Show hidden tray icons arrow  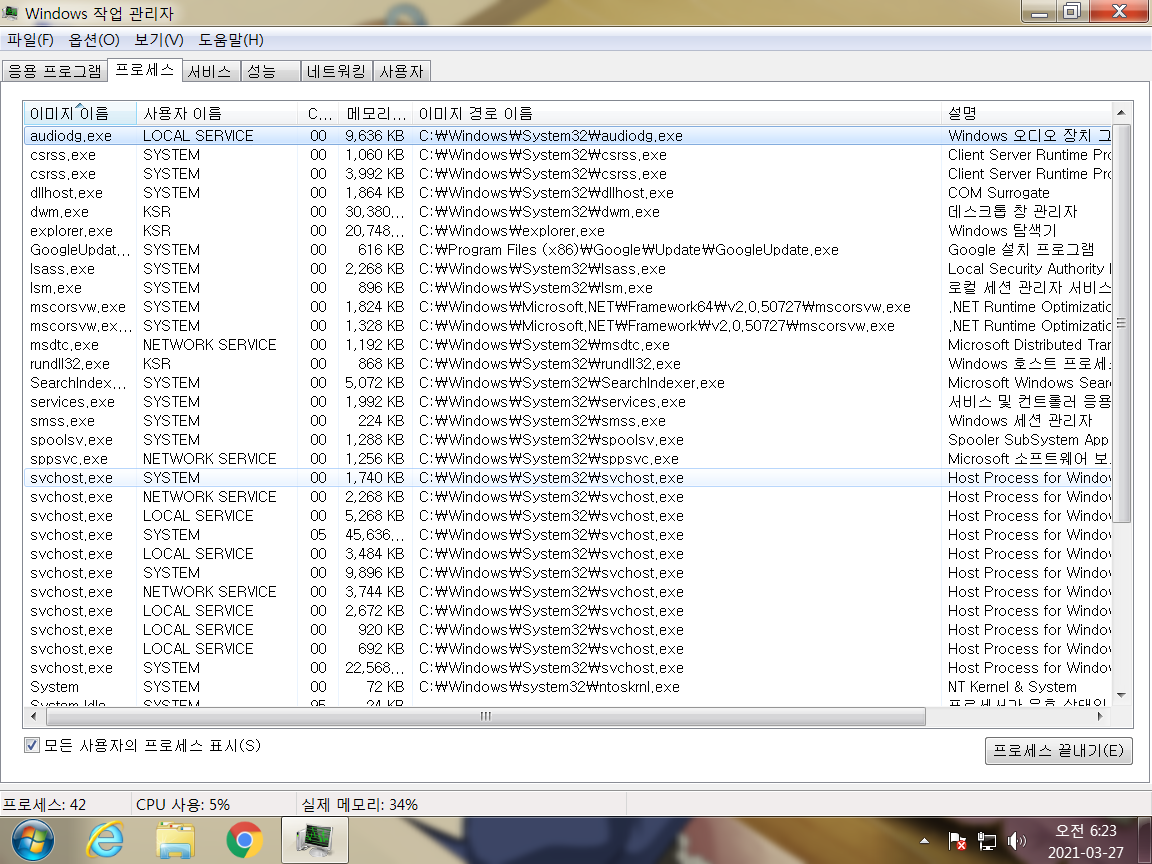tap(924, 841)
